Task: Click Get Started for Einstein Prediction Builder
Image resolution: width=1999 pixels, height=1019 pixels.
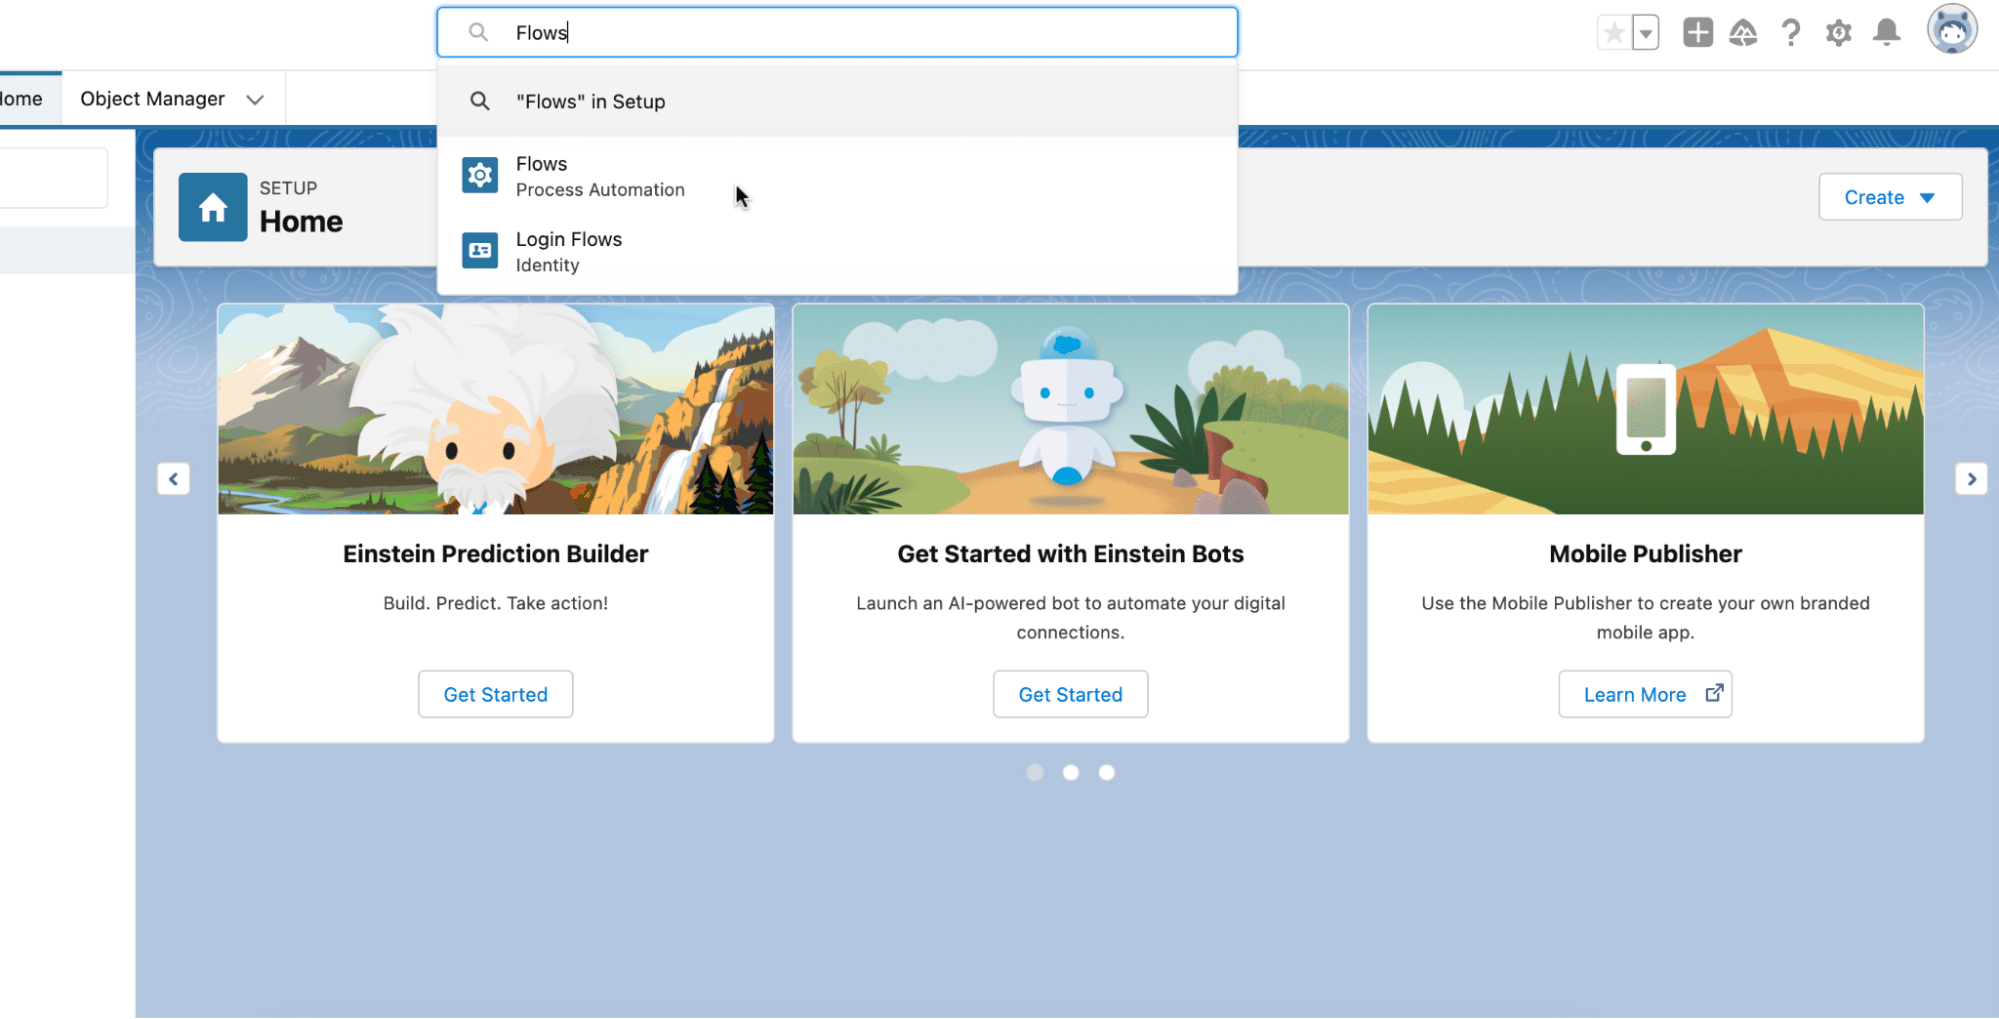Action: point(496,694)
